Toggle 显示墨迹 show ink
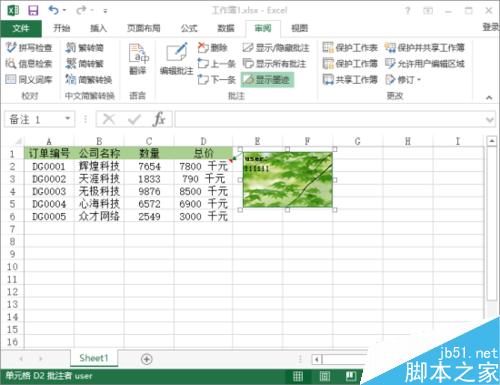Viewport: 500px width, 385px height. coord(267,79)
